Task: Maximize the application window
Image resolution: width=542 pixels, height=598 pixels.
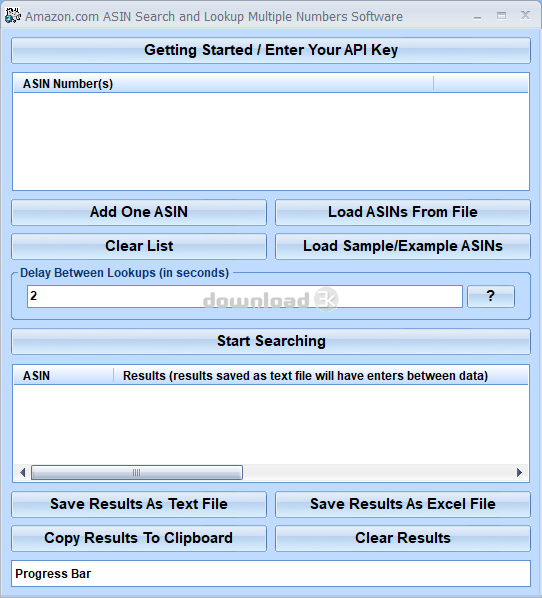Action: point(502,16)
